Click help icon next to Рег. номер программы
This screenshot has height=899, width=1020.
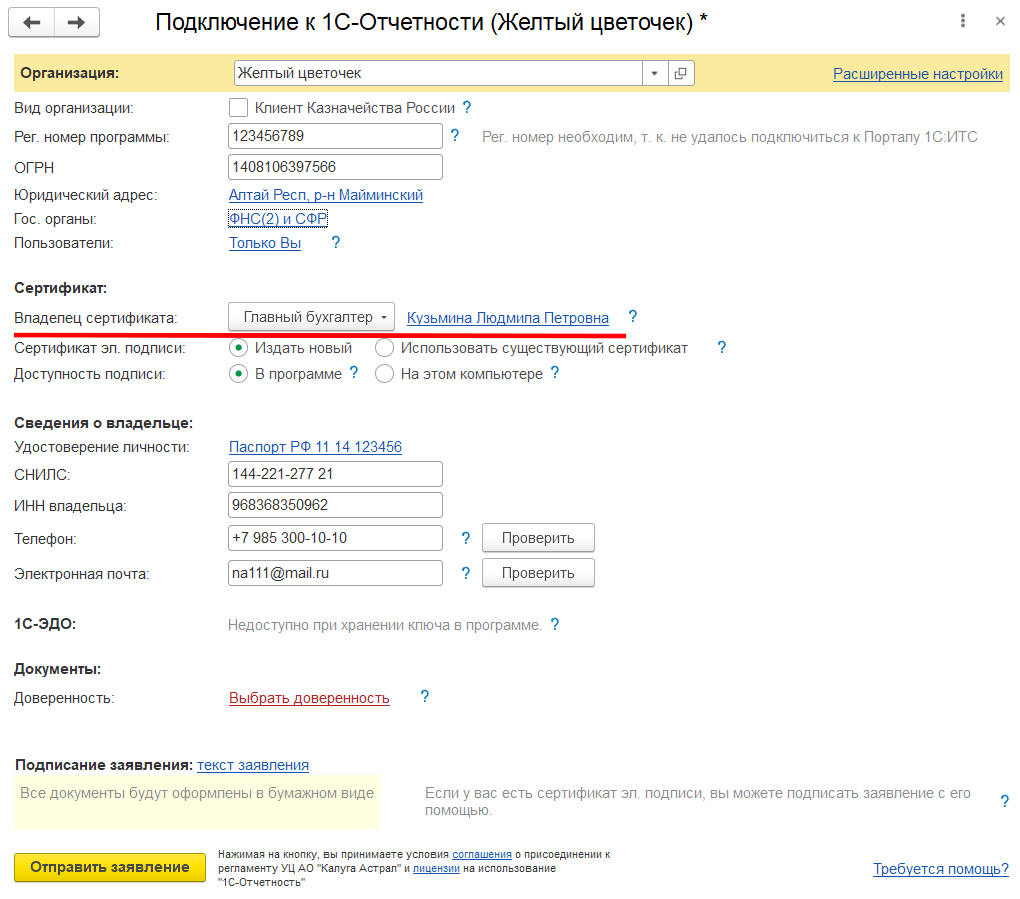(x=455, y=135)
